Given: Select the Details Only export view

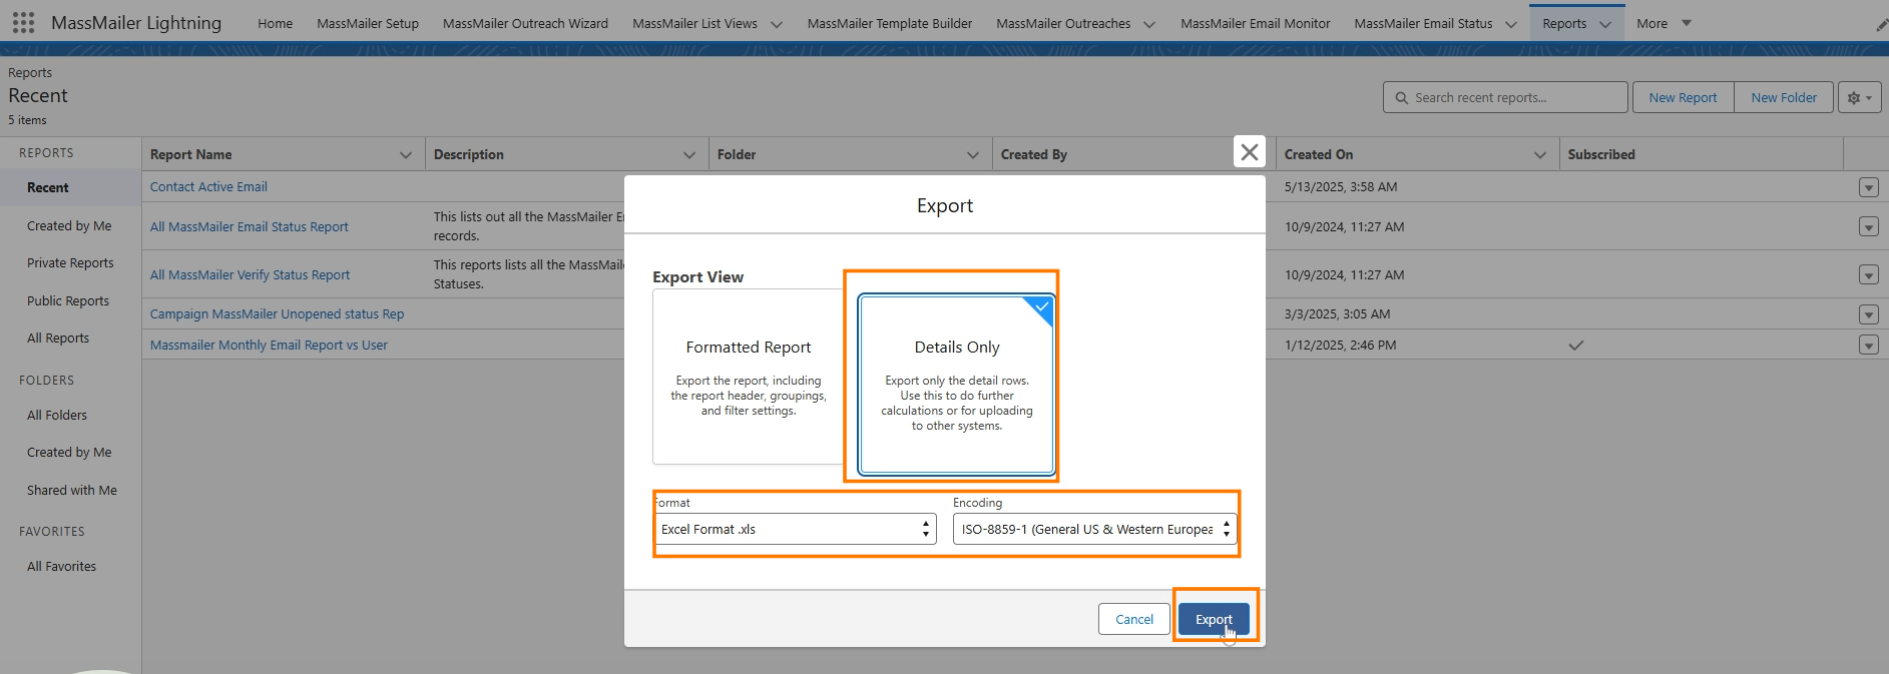Looking at the screenshot, I should (x=956, y=384).
